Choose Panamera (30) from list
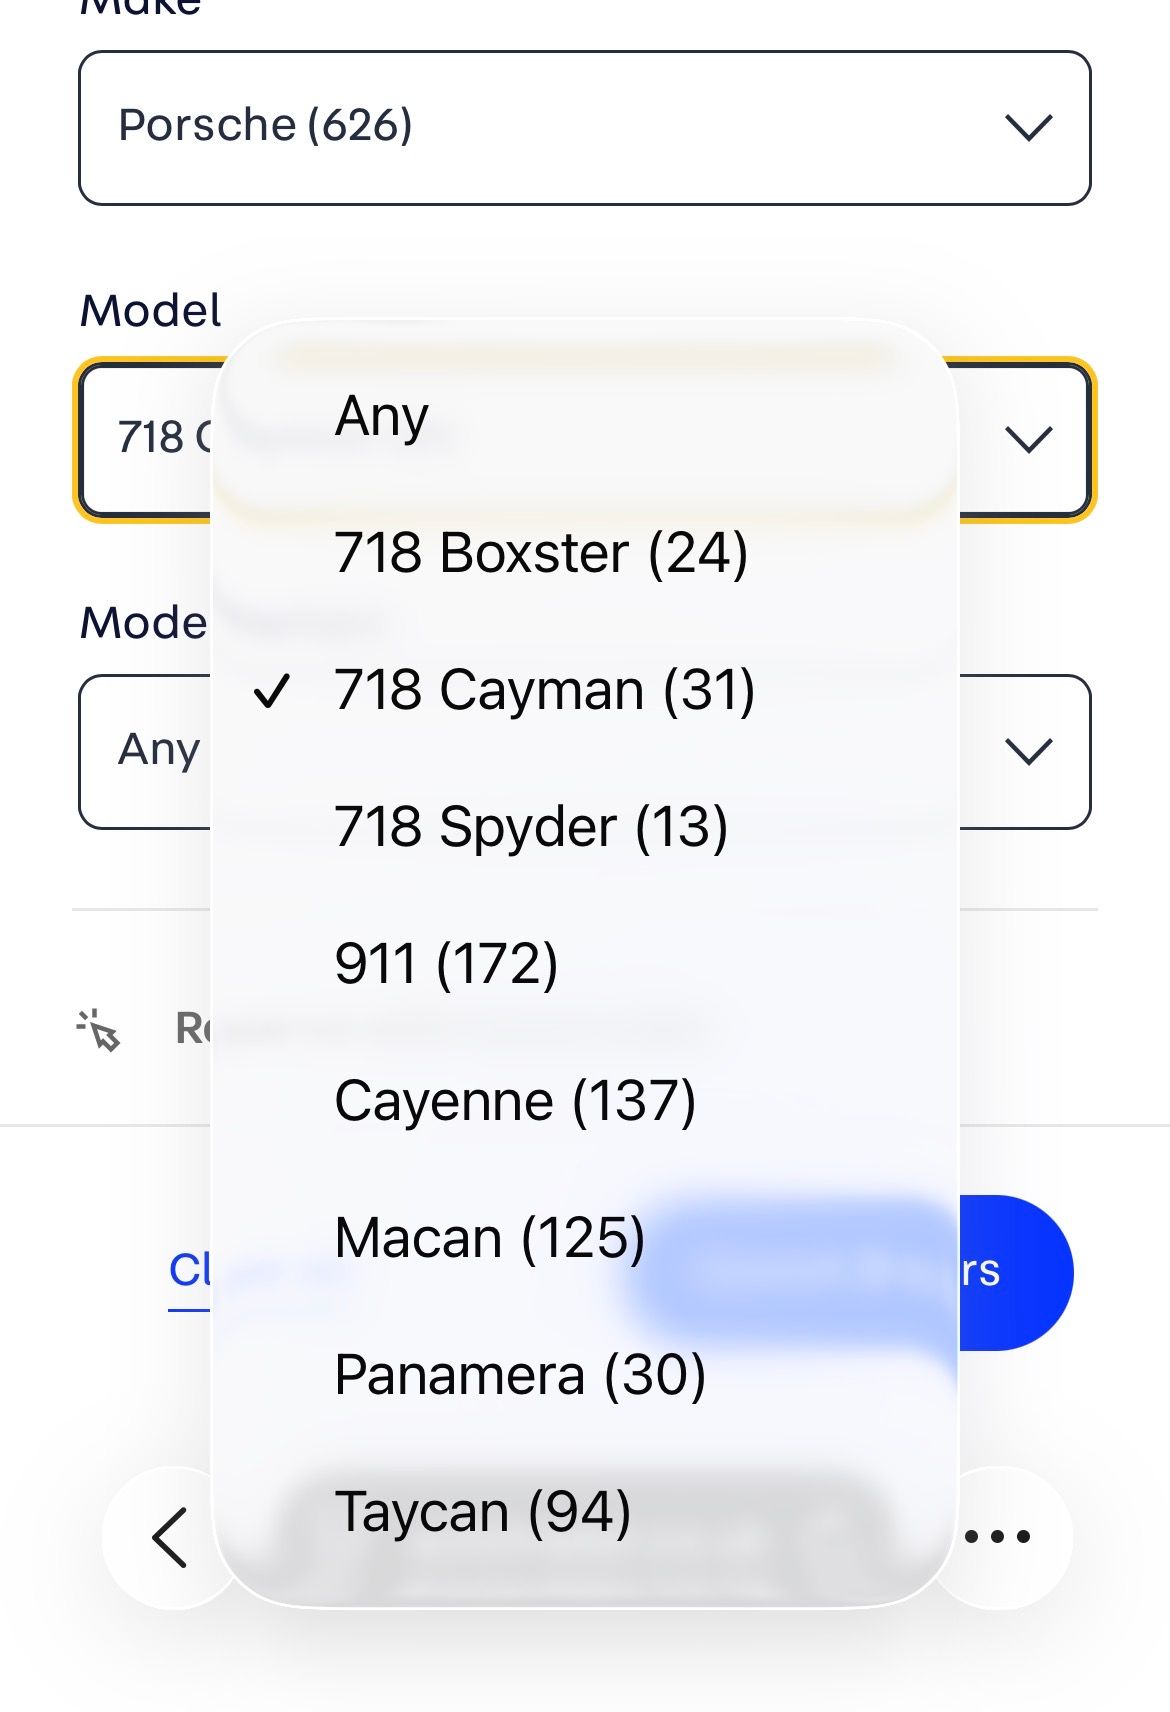Viewport: 1170px width, 1712px height. (519, 1375)
